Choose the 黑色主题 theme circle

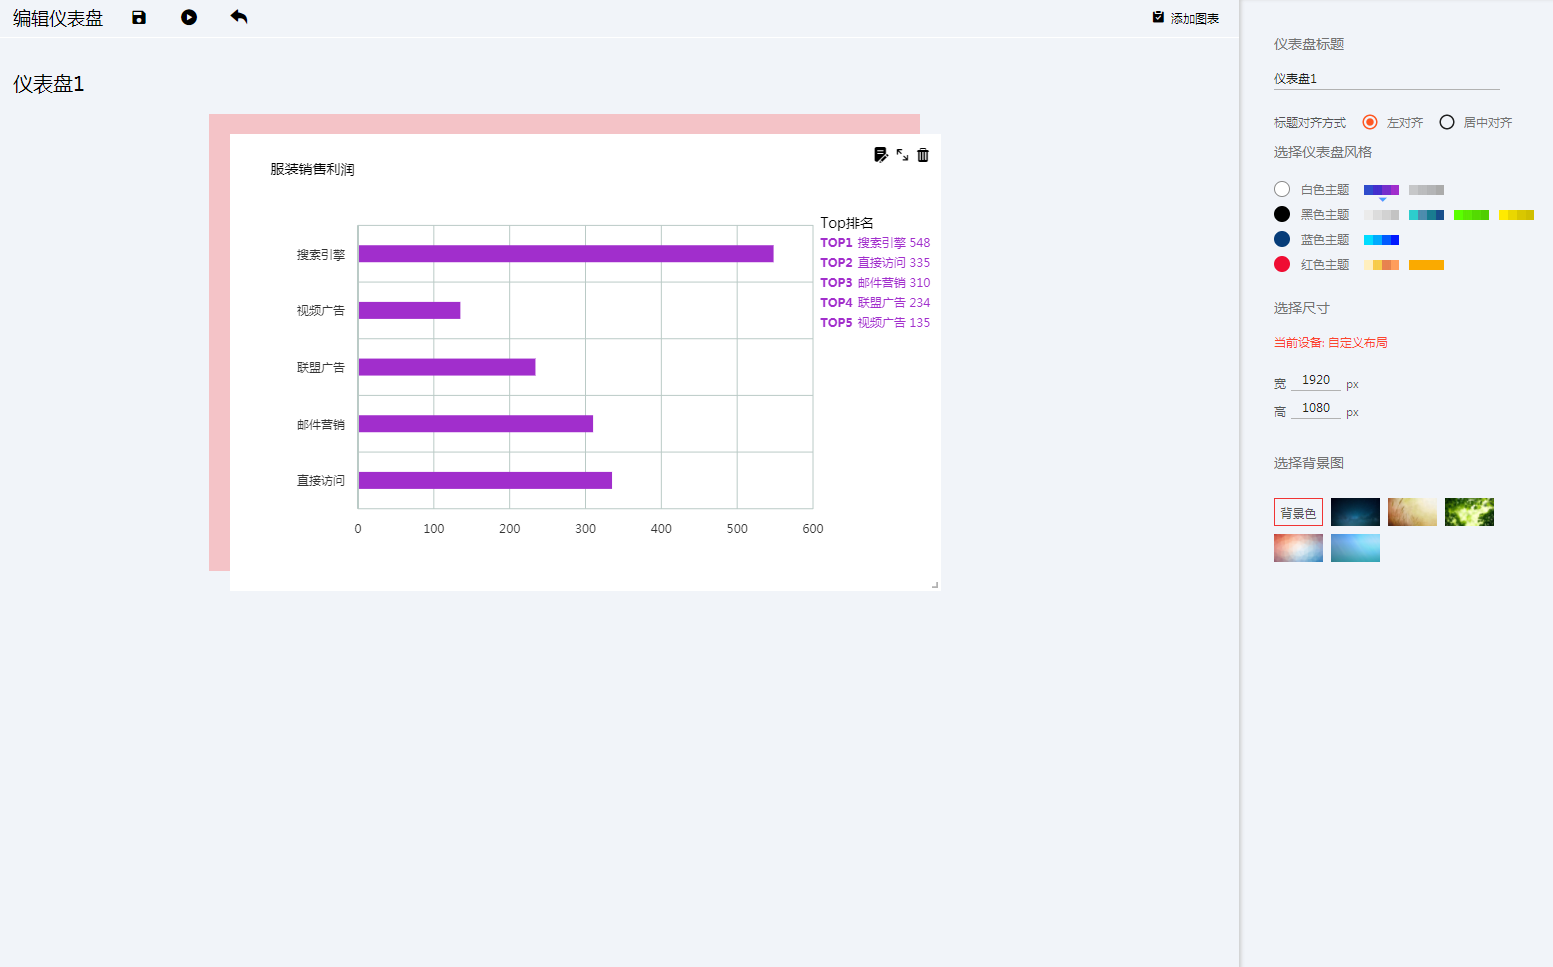1282,214
